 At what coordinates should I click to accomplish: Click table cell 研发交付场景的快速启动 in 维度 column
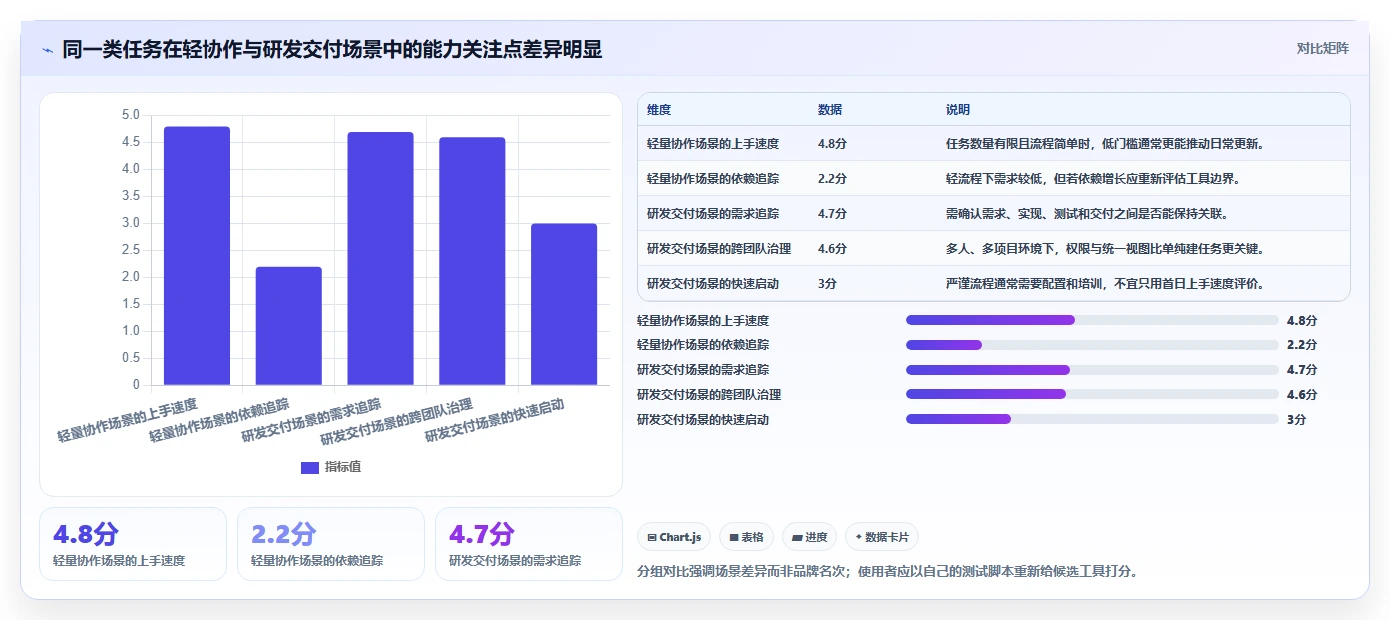[x=713, y=284]
